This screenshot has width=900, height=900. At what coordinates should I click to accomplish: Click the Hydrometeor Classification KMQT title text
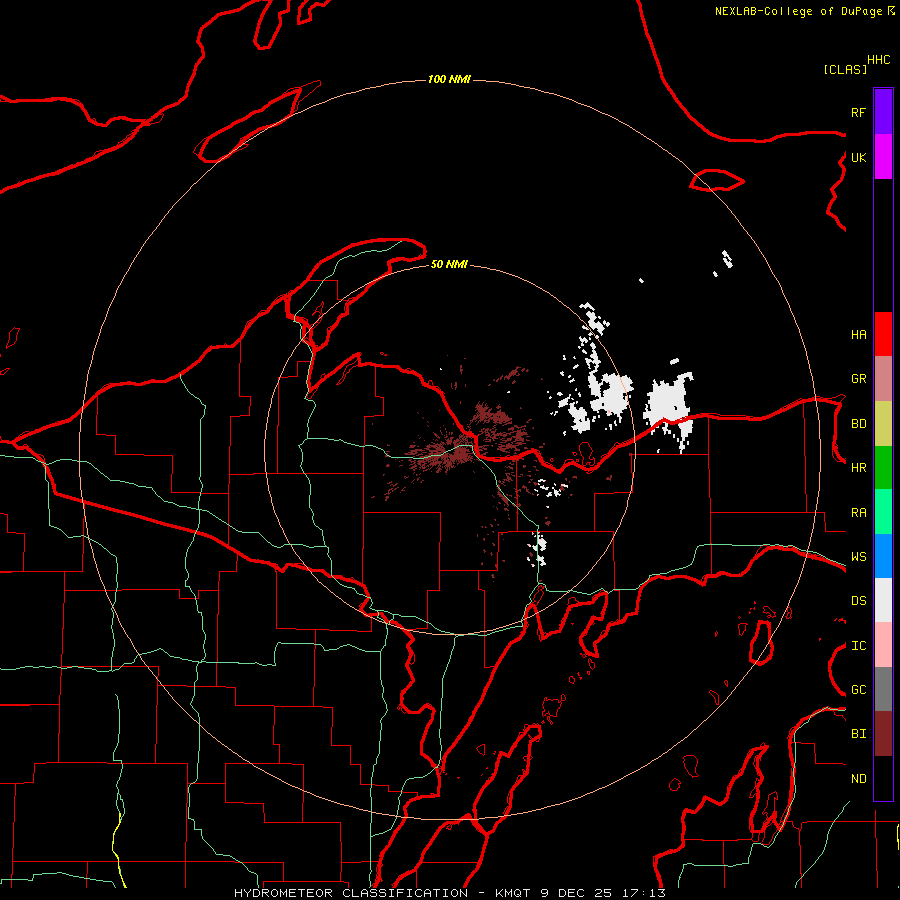[x=449, y=893]
